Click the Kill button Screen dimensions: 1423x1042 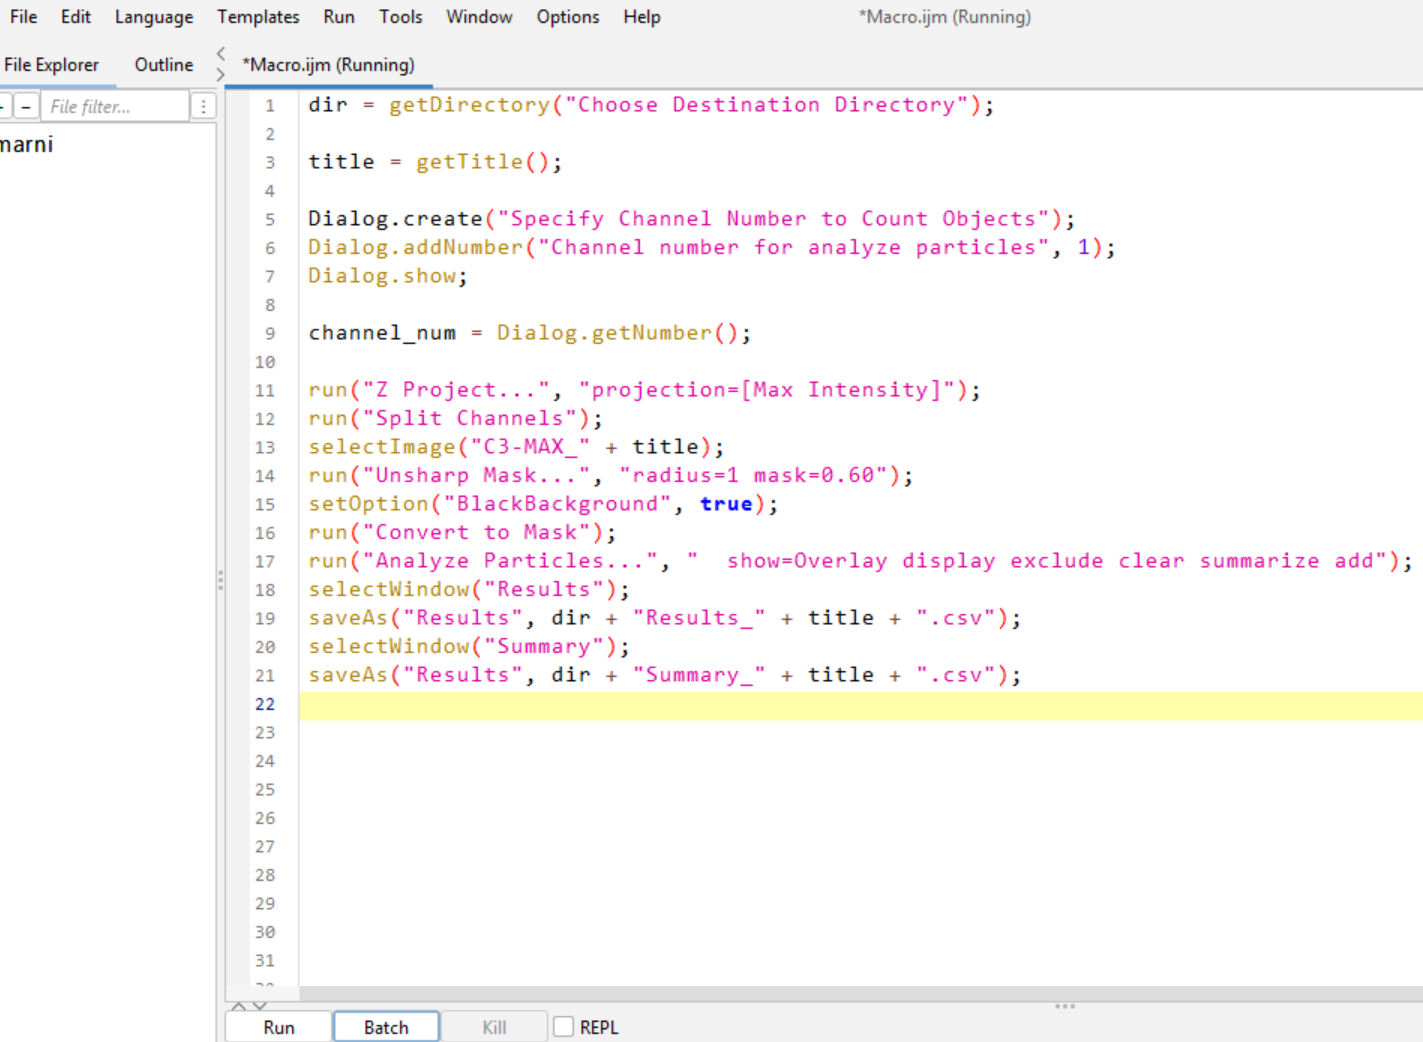coord(494,1027)
